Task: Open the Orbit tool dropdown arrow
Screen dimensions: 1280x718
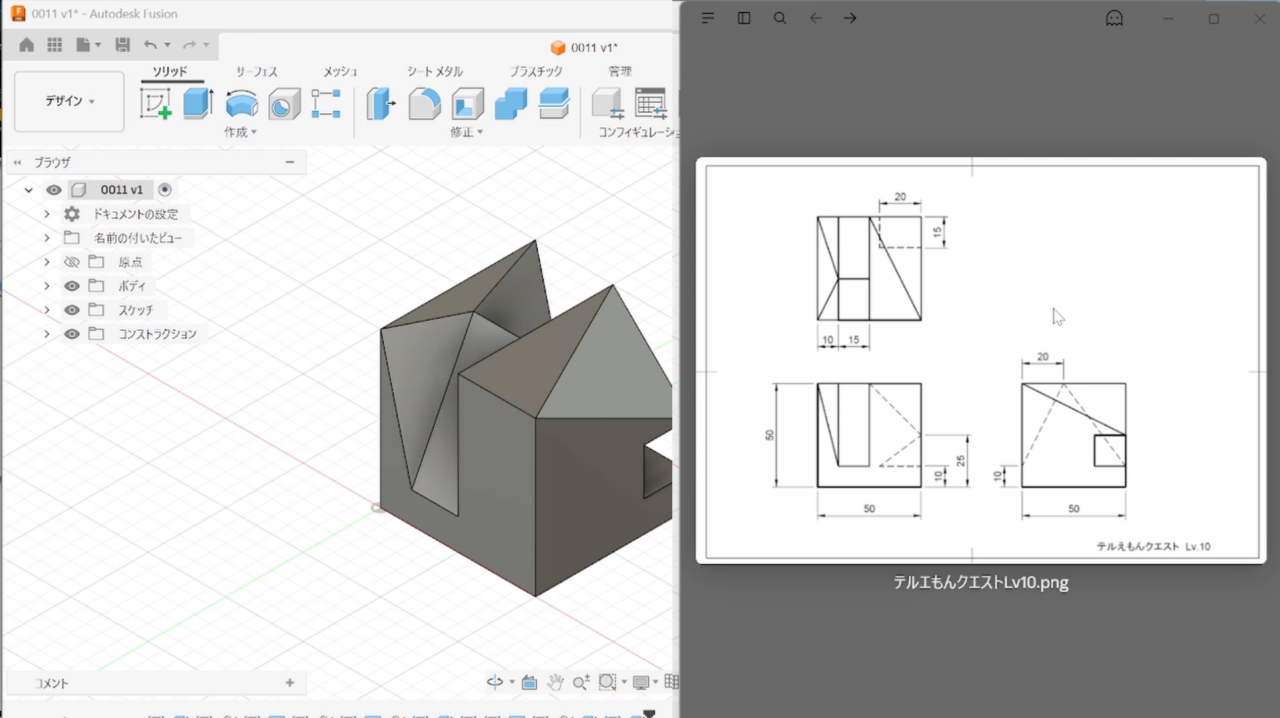Action: point(512,682)
